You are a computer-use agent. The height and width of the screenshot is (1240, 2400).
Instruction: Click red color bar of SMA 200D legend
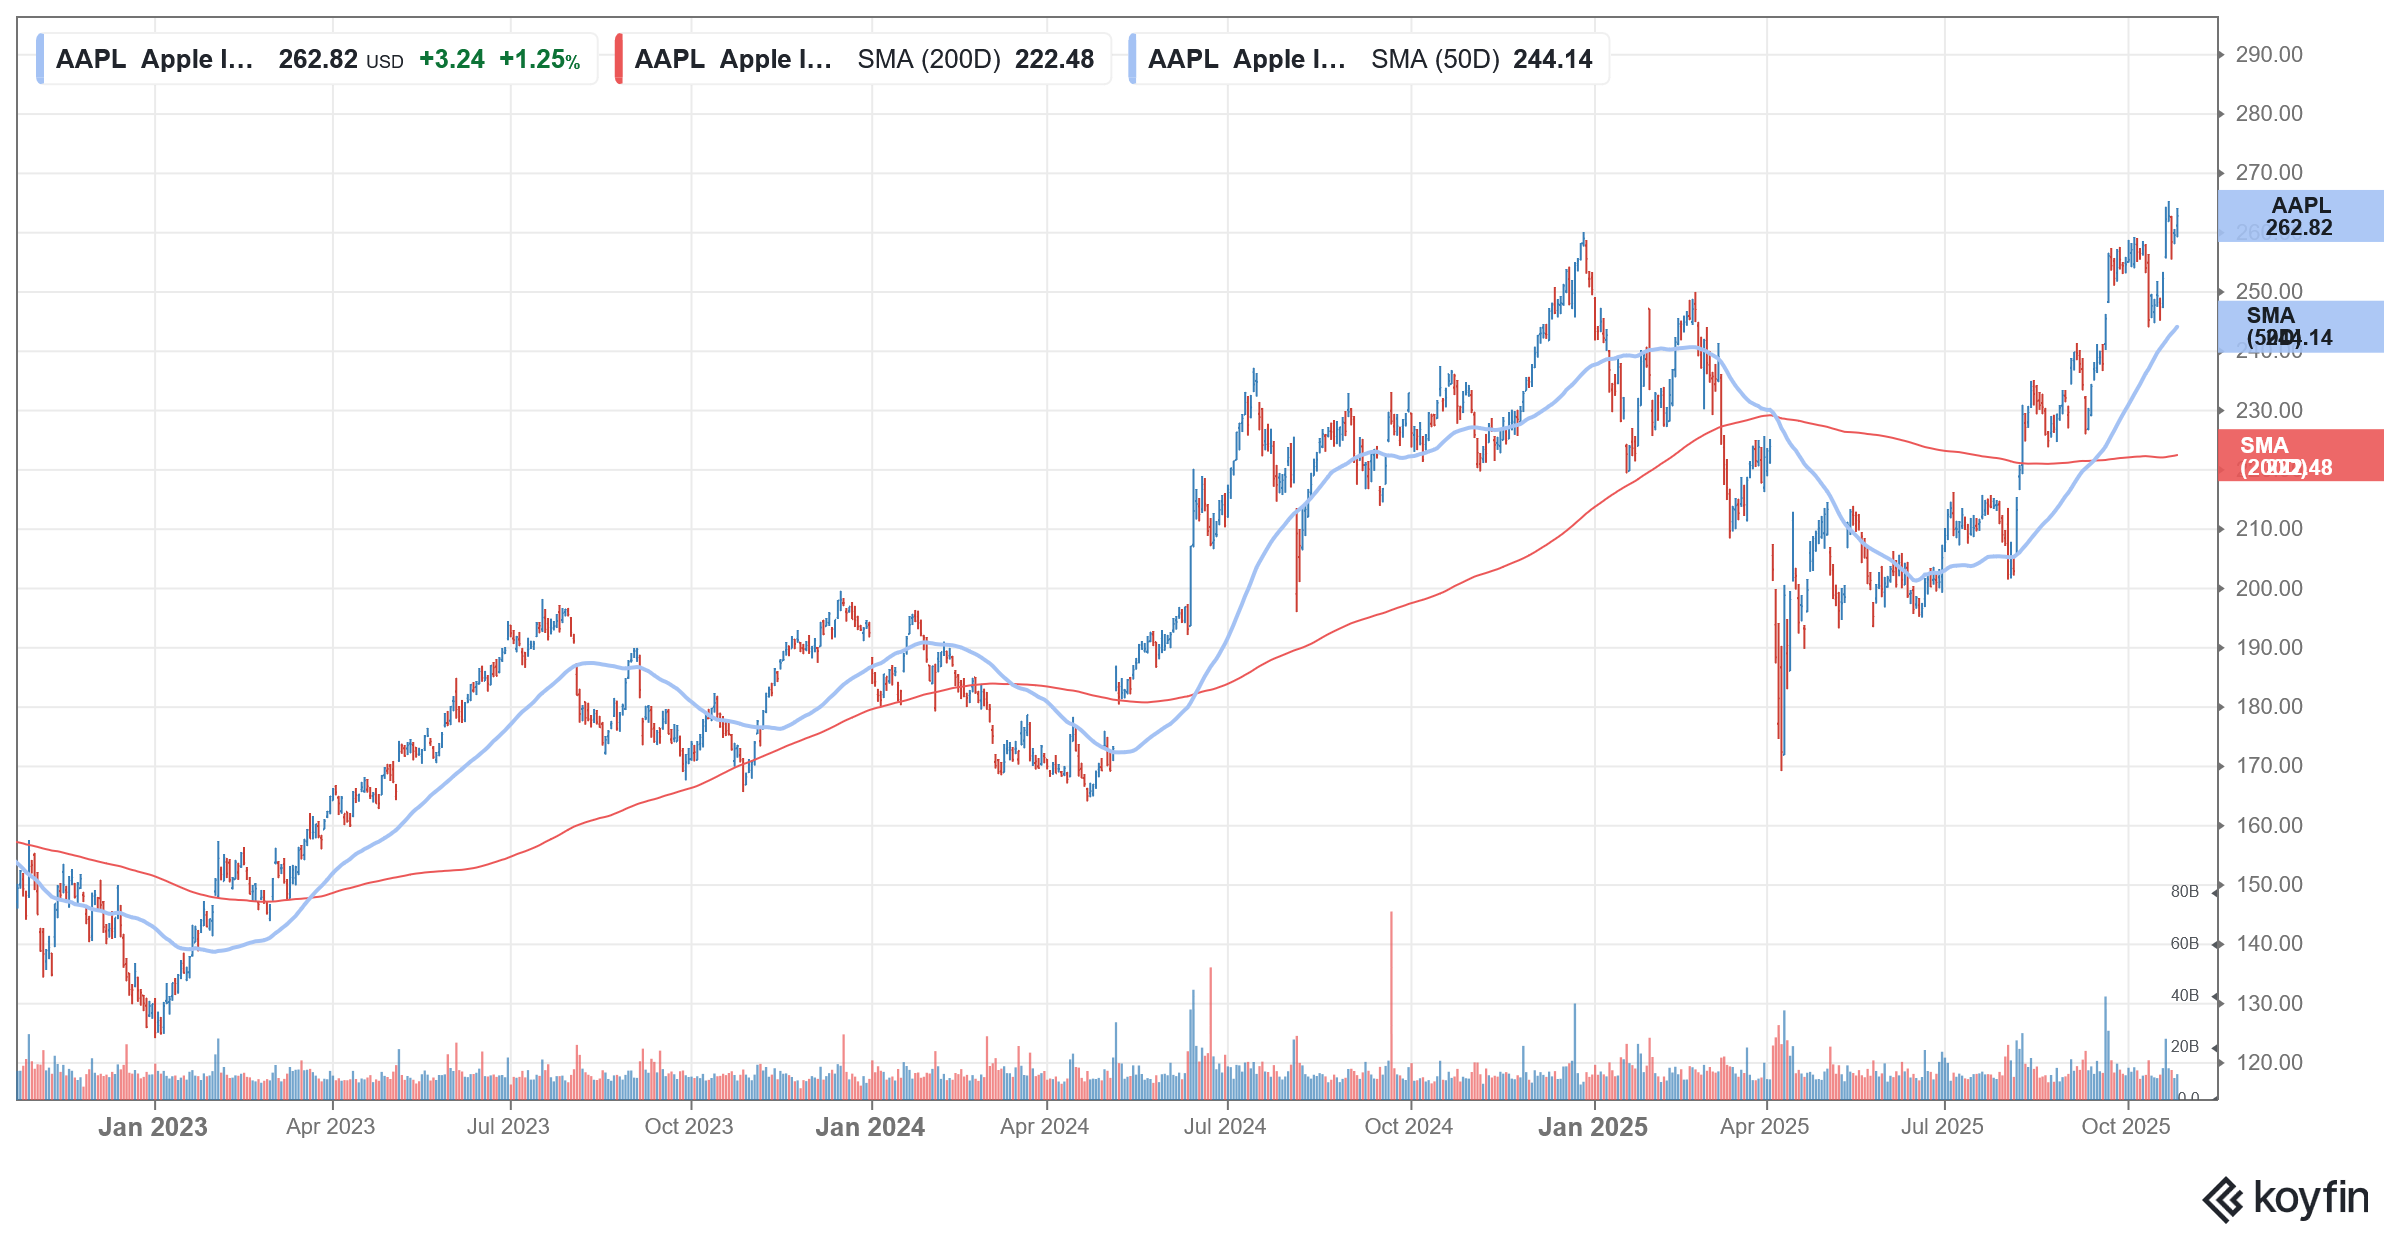tap(620, 59)
